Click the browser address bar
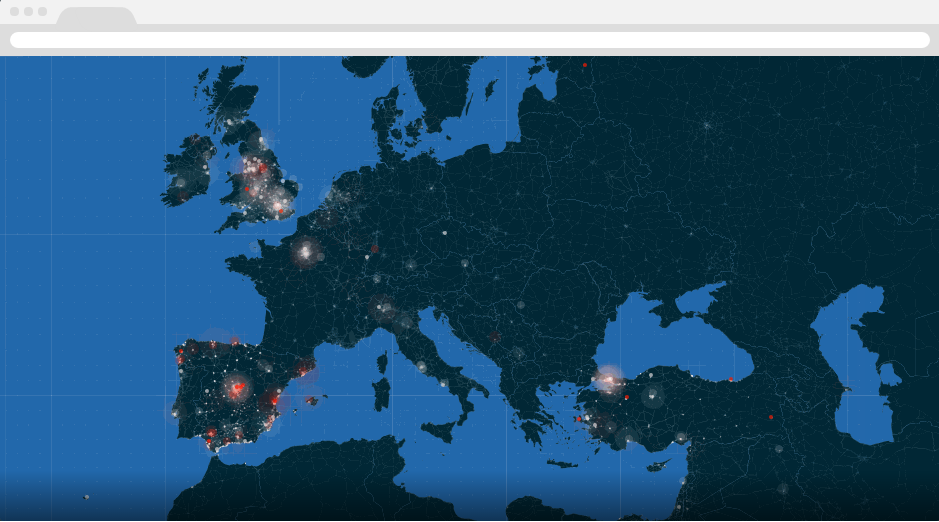This screenshot has width=939, height=522. click(x=470, y=40)
